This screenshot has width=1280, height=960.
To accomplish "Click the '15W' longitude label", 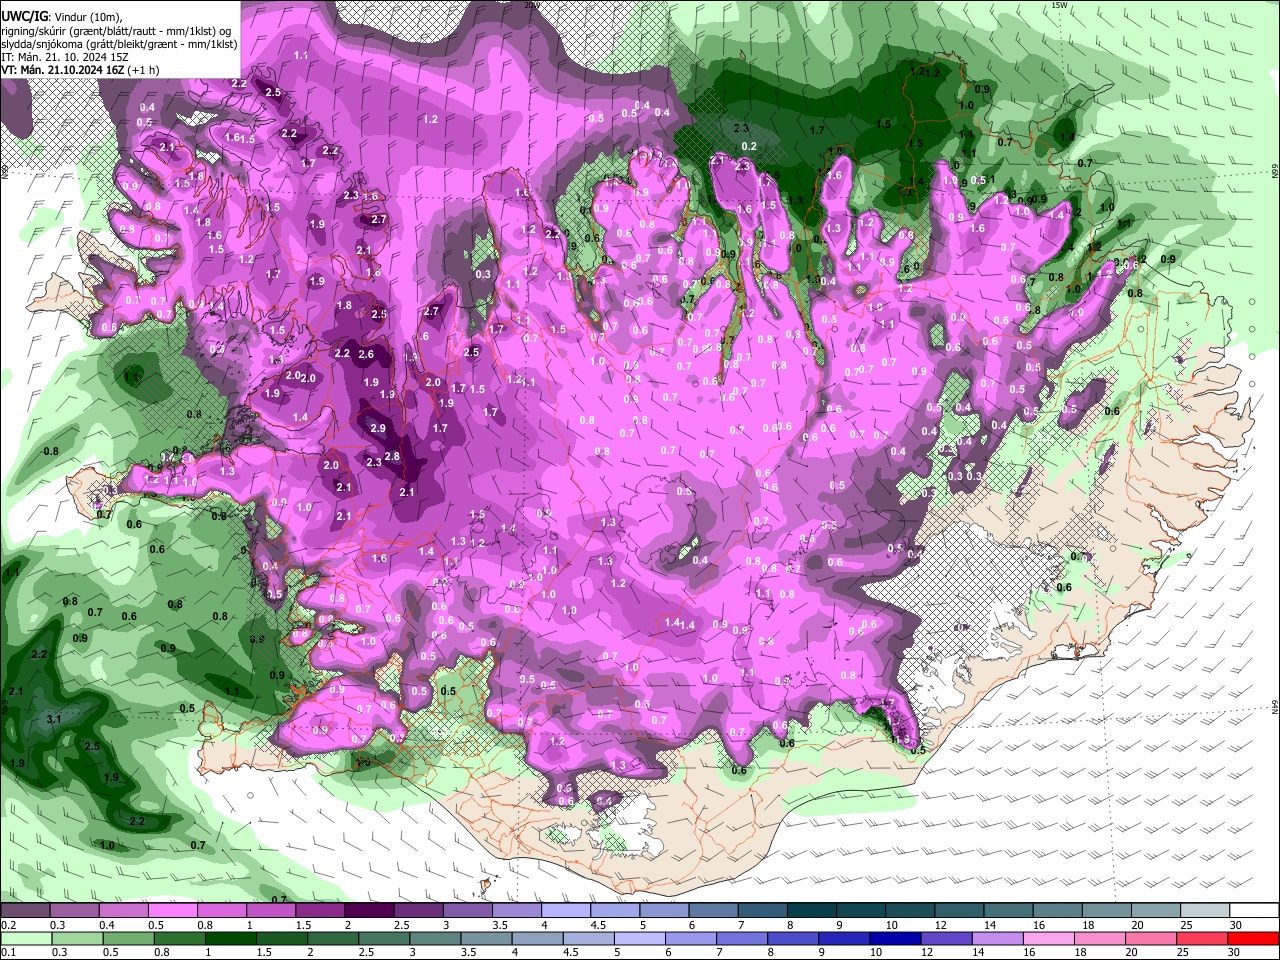I will pyautogui.click(x=1059, y=5).
